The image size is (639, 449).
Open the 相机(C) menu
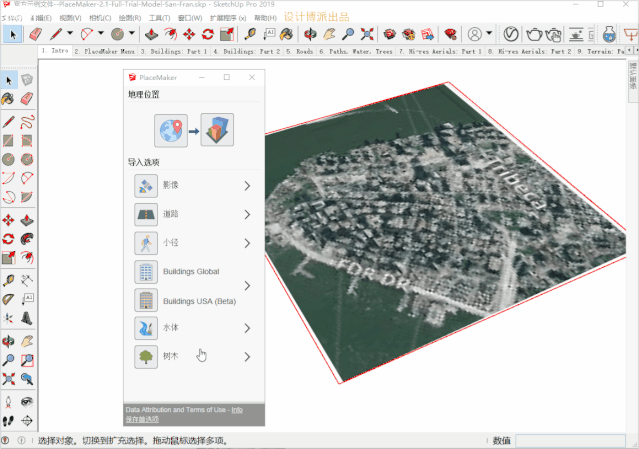(100, 18)
